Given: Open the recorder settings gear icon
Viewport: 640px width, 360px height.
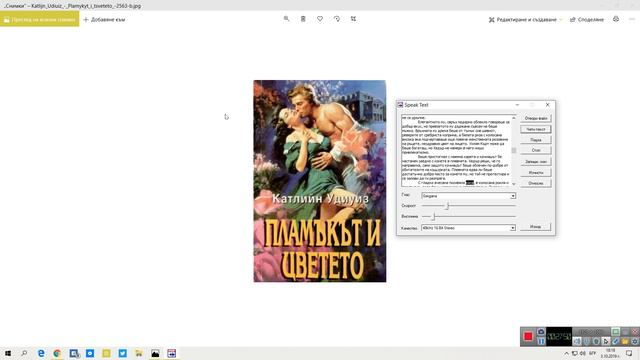Looking at the screenshot, I should (635, 341).
